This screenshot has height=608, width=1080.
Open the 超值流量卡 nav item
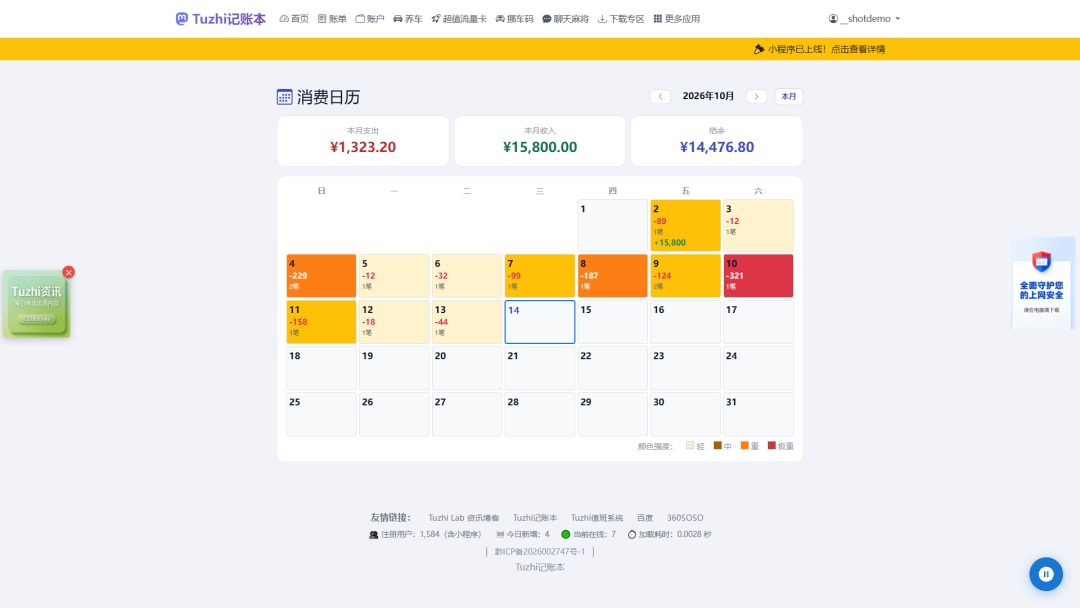[459, 19]
